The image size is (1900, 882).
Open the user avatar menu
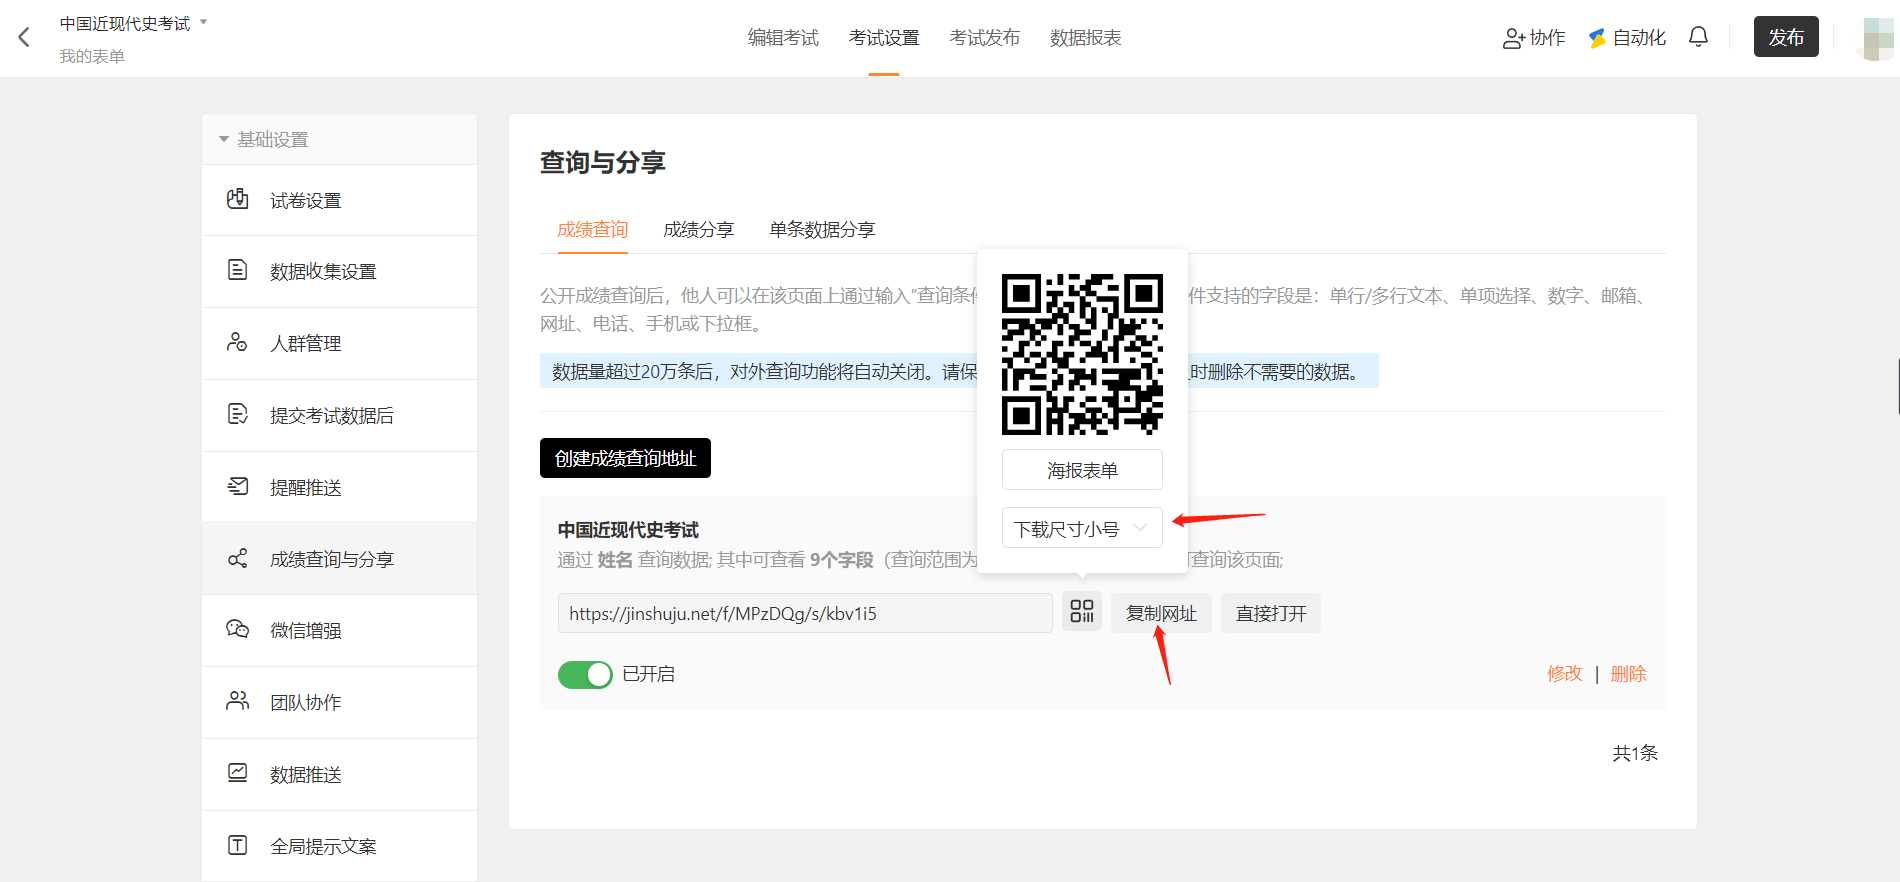point(1876,38)
